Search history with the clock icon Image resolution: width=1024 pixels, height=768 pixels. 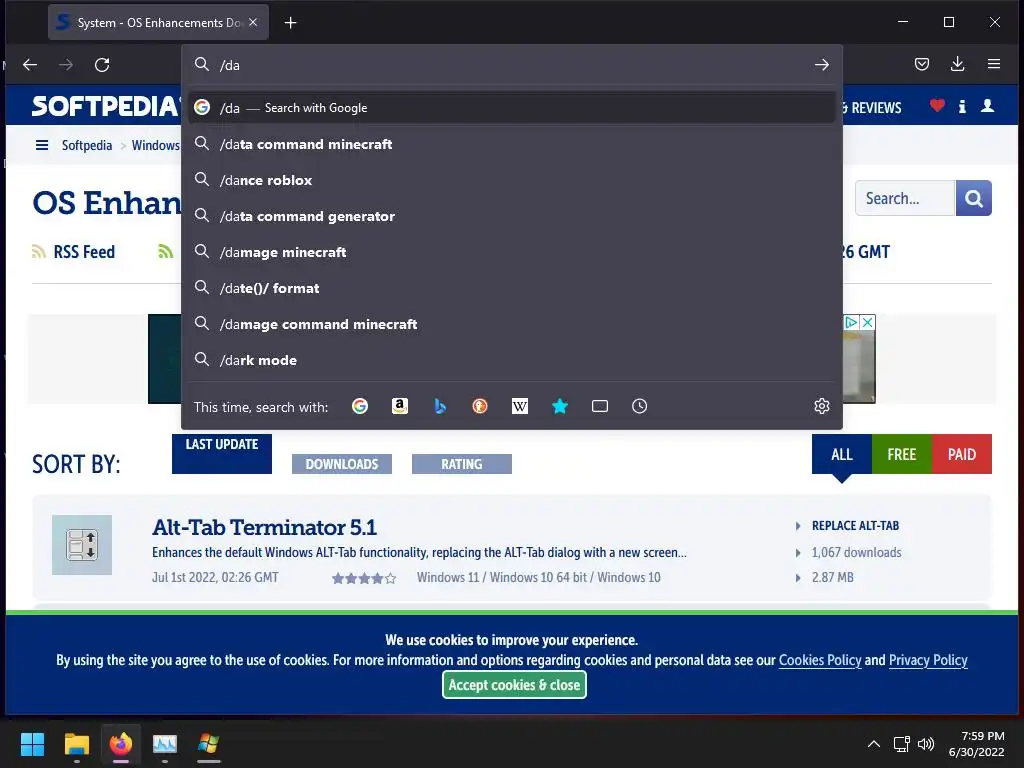pos(639,406)
